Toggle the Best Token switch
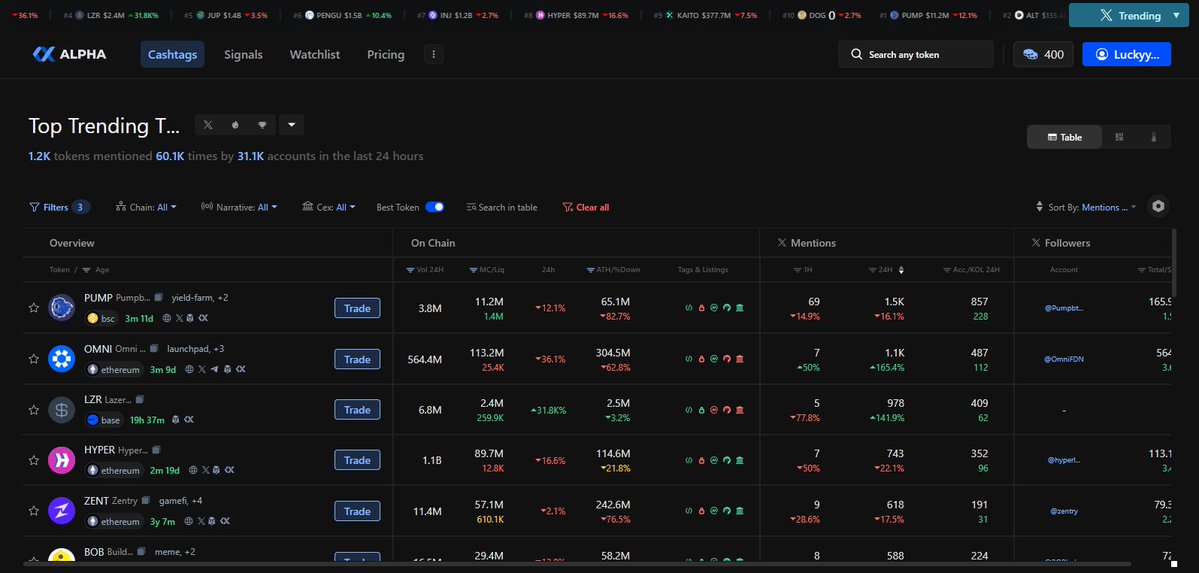This screenshot has width=1199, height=573. 434,207
